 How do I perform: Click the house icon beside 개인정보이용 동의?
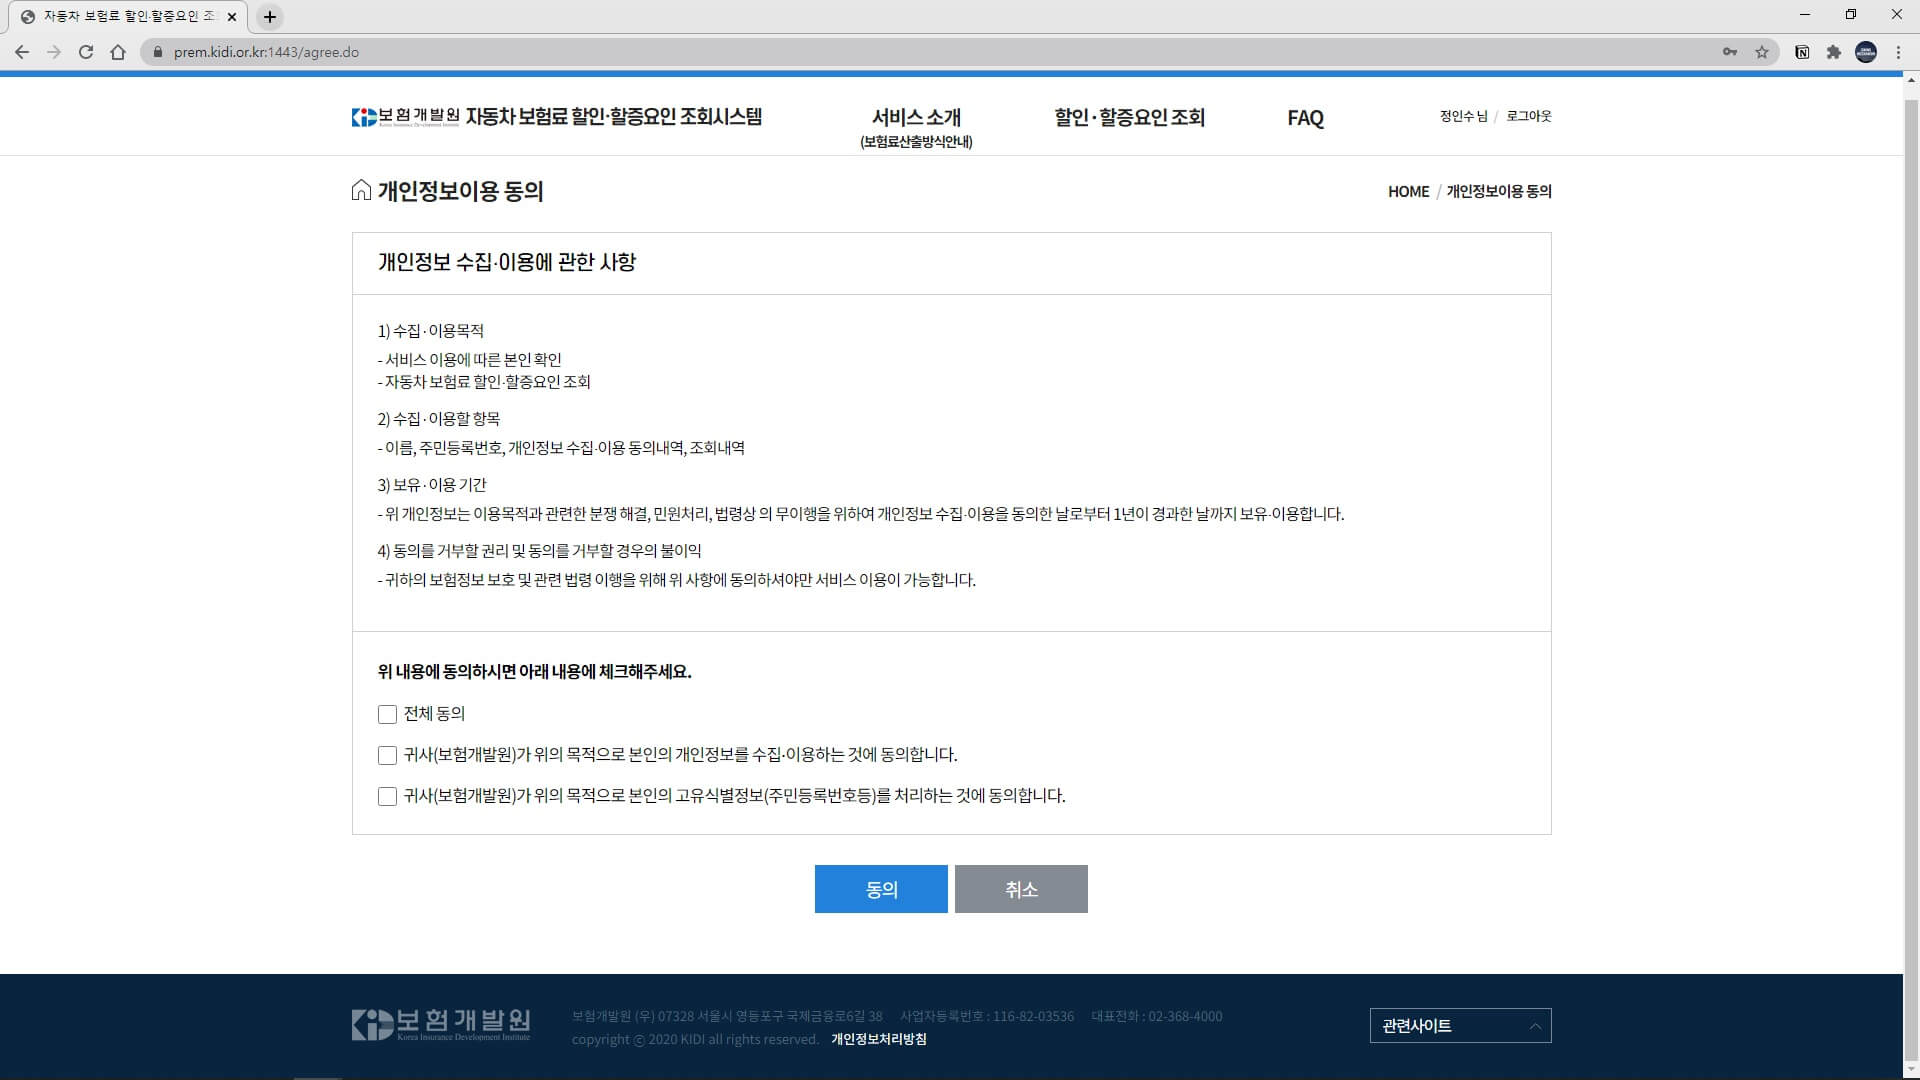pos(361,190)
